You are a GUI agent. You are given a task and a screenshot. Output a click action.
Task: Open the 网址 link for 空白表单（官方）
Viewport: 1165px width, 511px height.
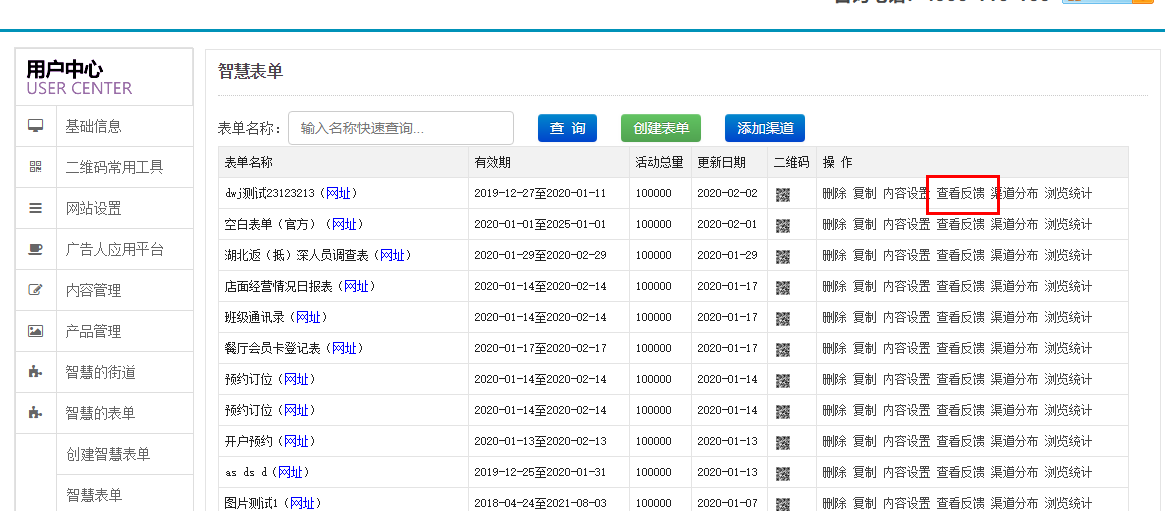tap(344, 225)
